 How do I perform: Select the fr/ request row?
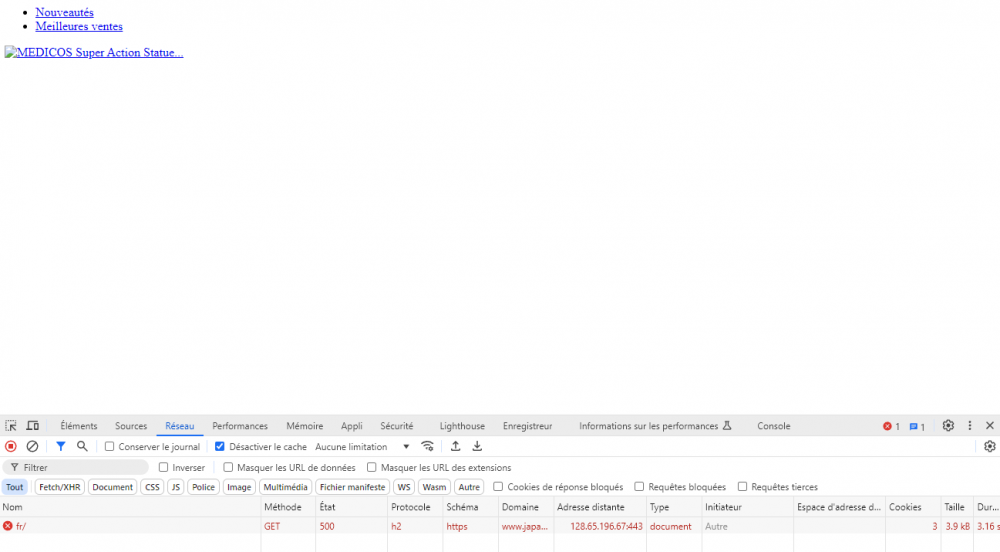[500, 526]
